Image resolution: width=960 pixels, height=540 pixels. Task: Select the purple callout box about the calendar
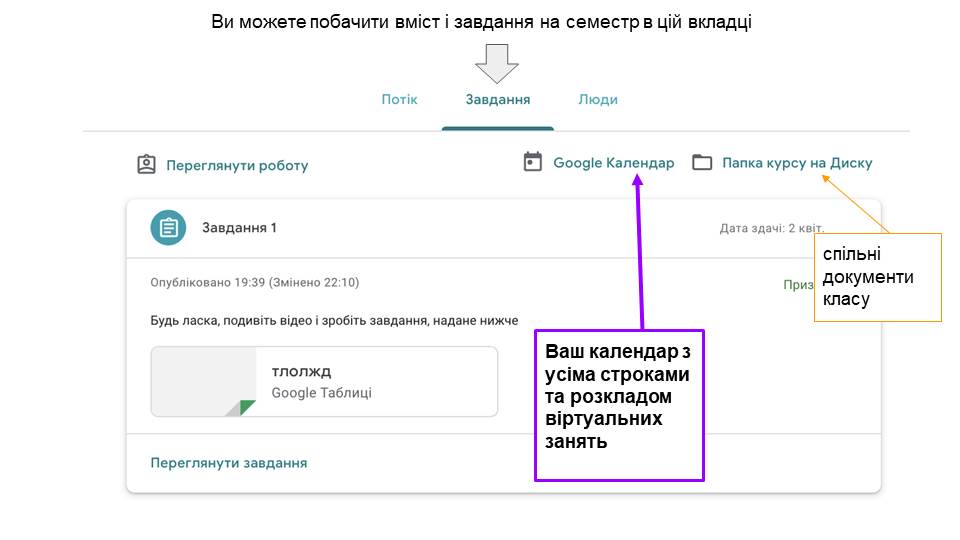click(619, 405)
